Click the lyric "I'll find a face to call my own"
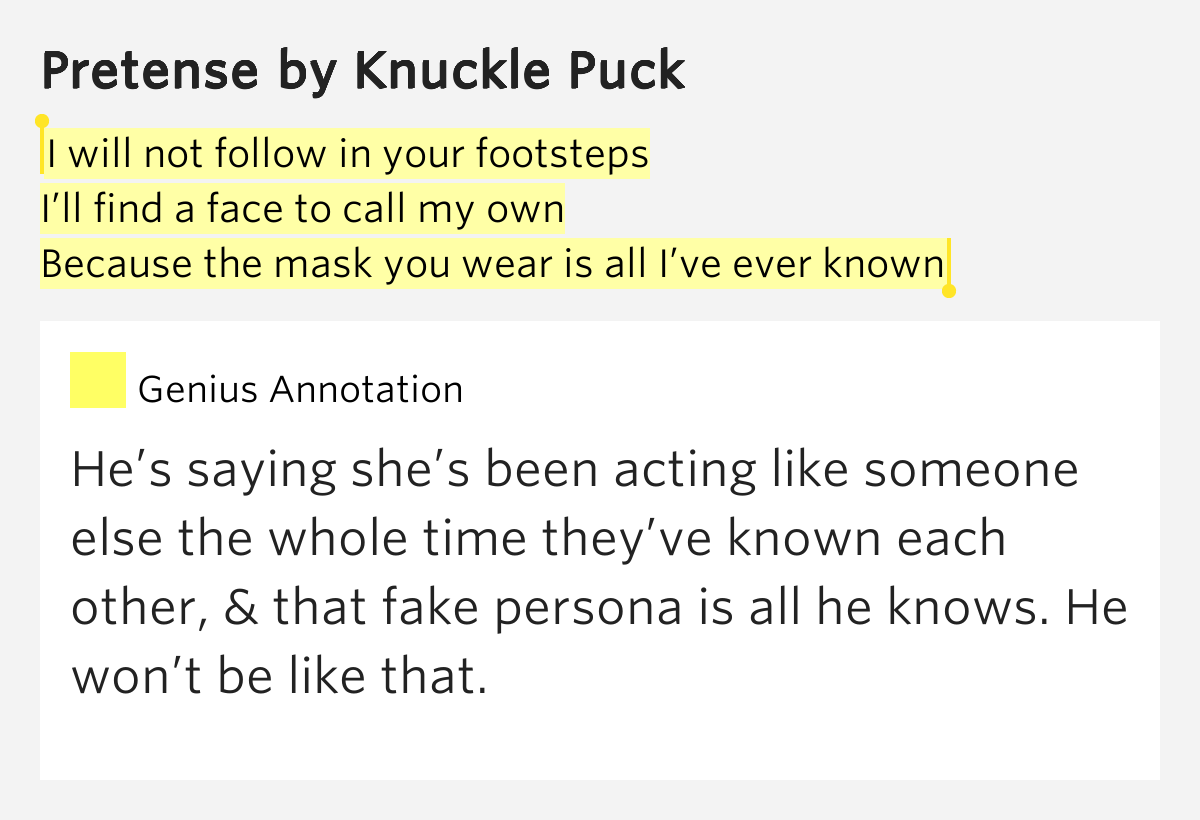This screenshot has height=820, width=1200. 303,210
